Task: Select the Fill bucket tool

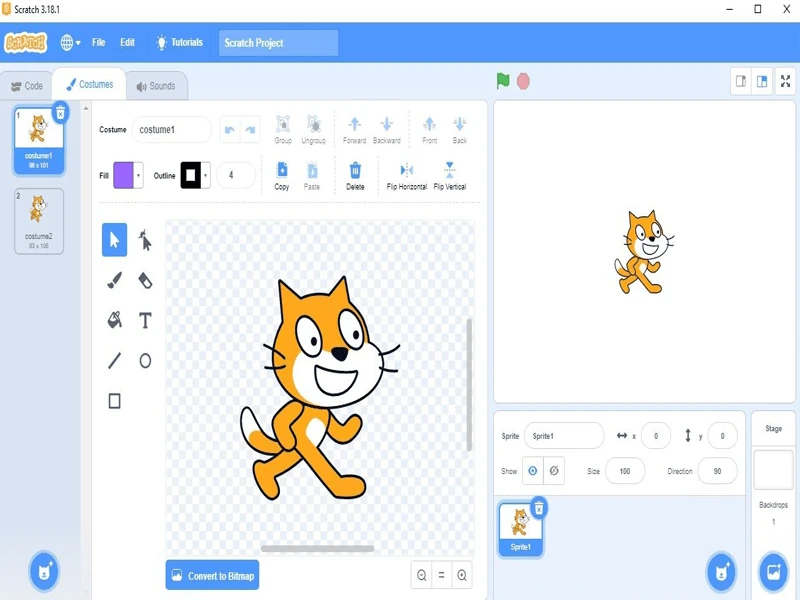Action: tap(114, 320)
